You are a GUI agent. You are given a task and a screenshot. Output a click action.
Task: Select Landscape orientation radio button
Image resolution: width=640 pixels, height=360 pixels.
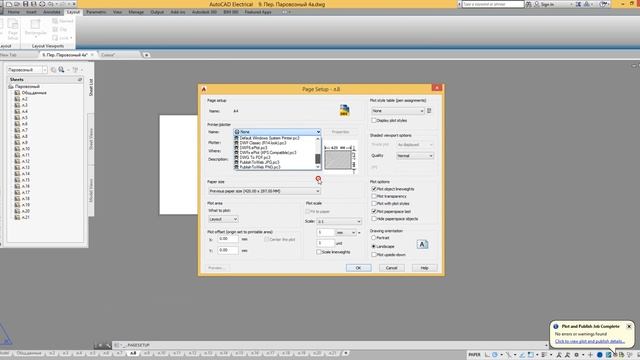pos(373,247)
